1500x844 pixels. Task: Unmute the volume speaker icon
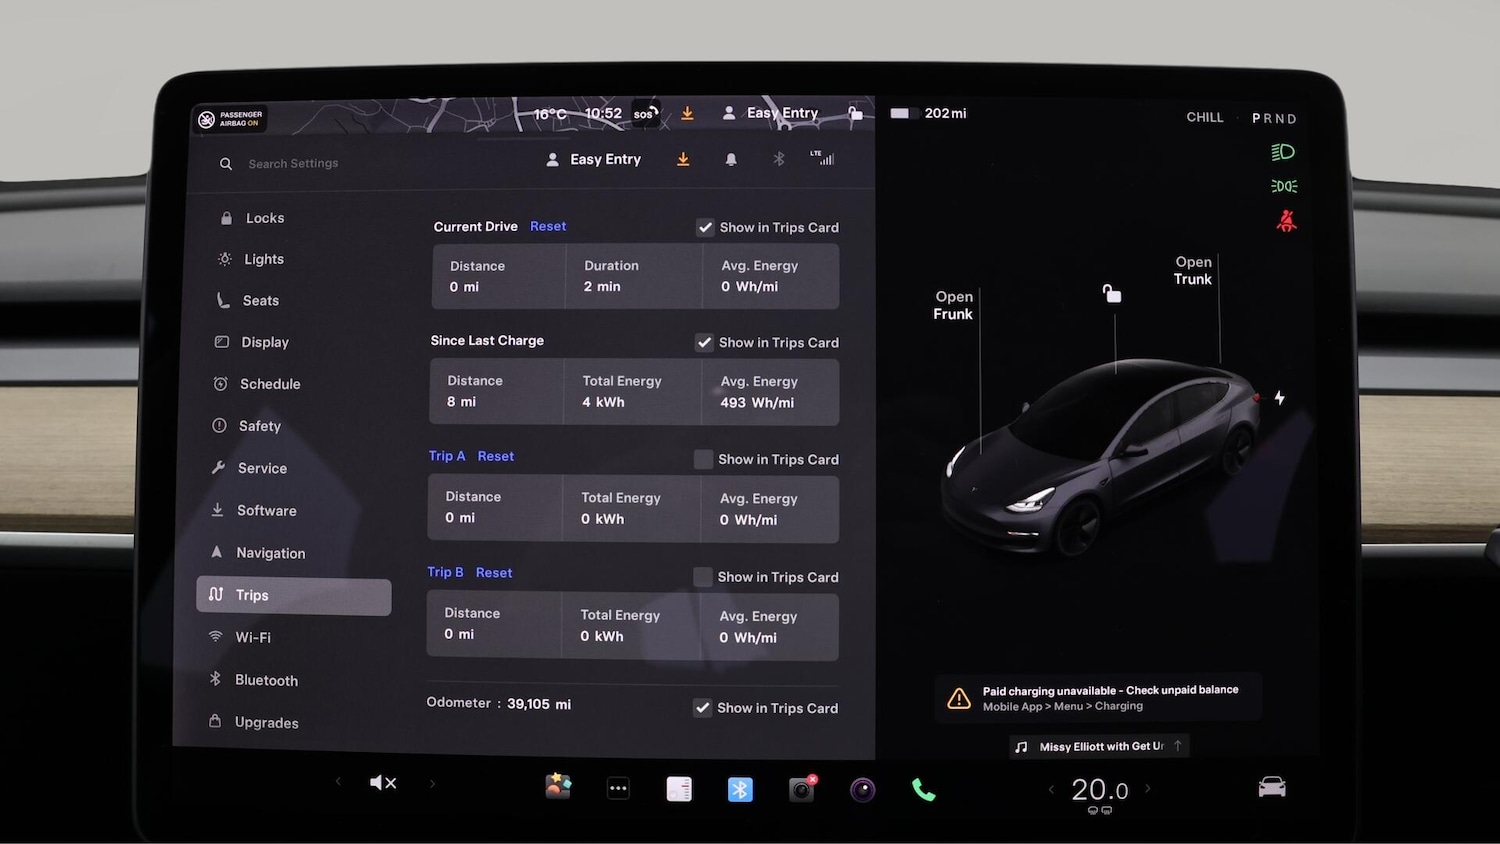tap(382, 783)
